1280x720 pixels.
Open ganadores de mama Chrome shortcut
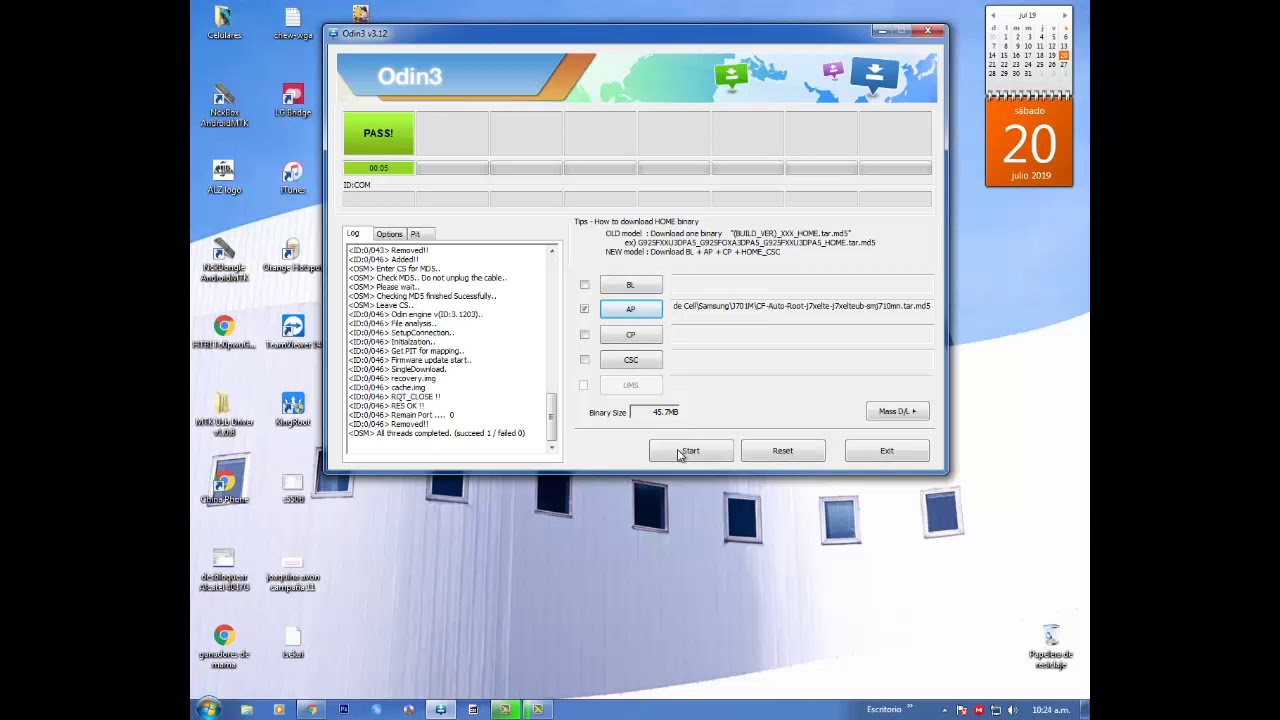coord(223,646)
